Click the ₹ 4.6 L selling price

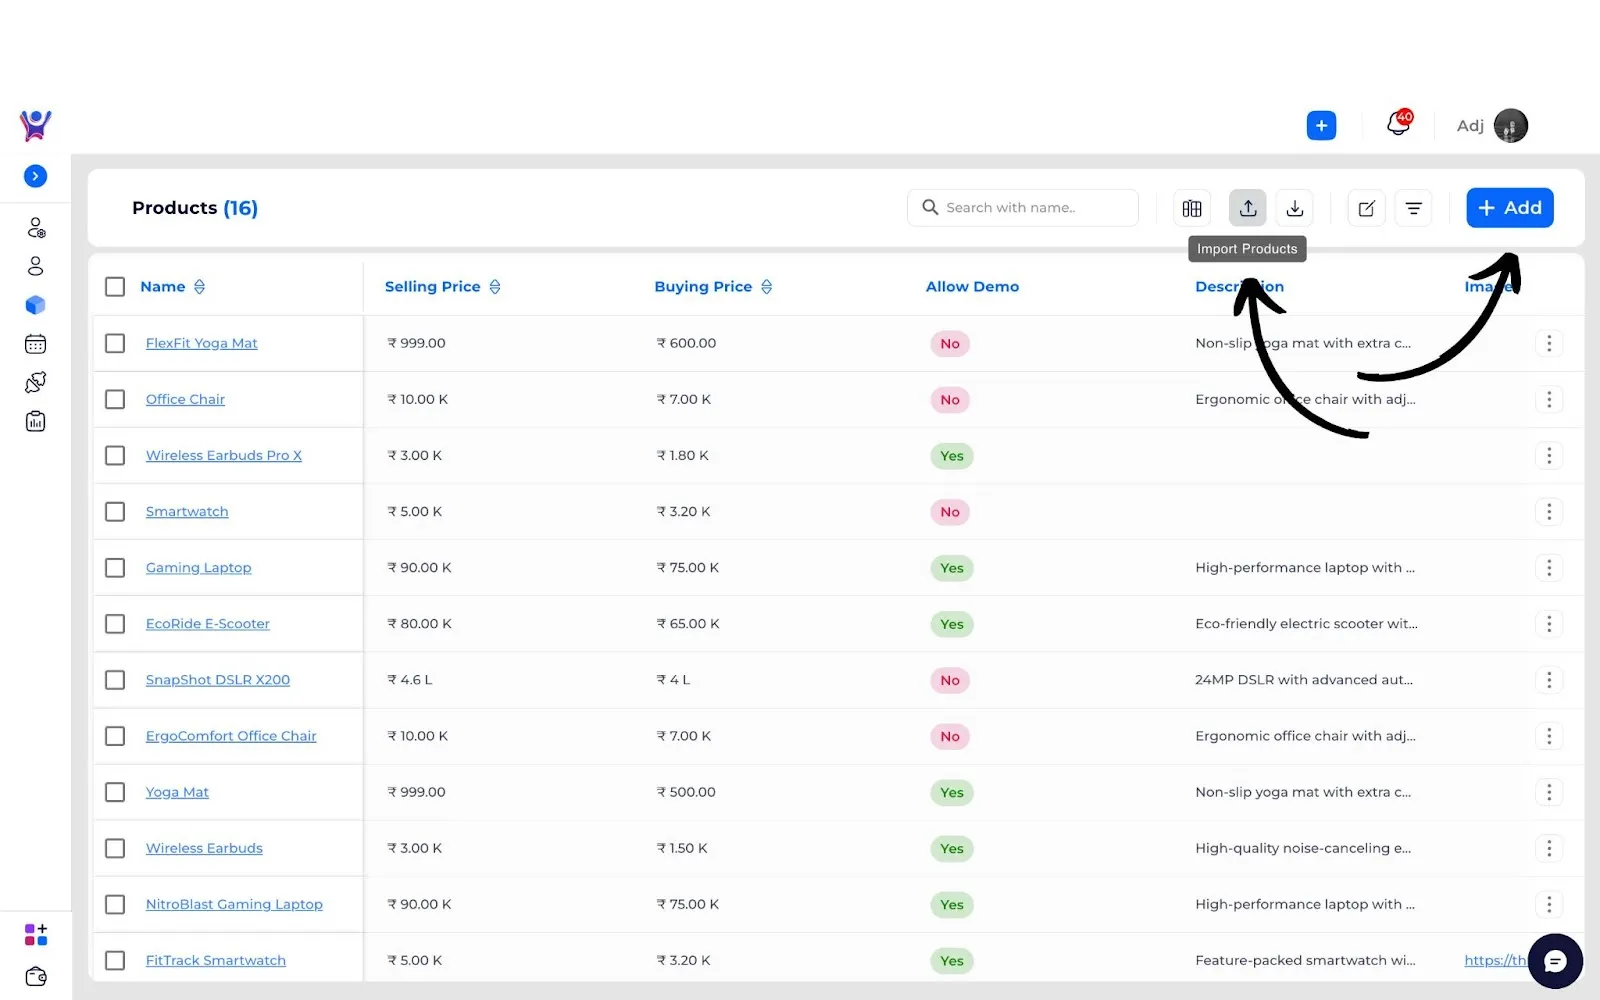410,680
